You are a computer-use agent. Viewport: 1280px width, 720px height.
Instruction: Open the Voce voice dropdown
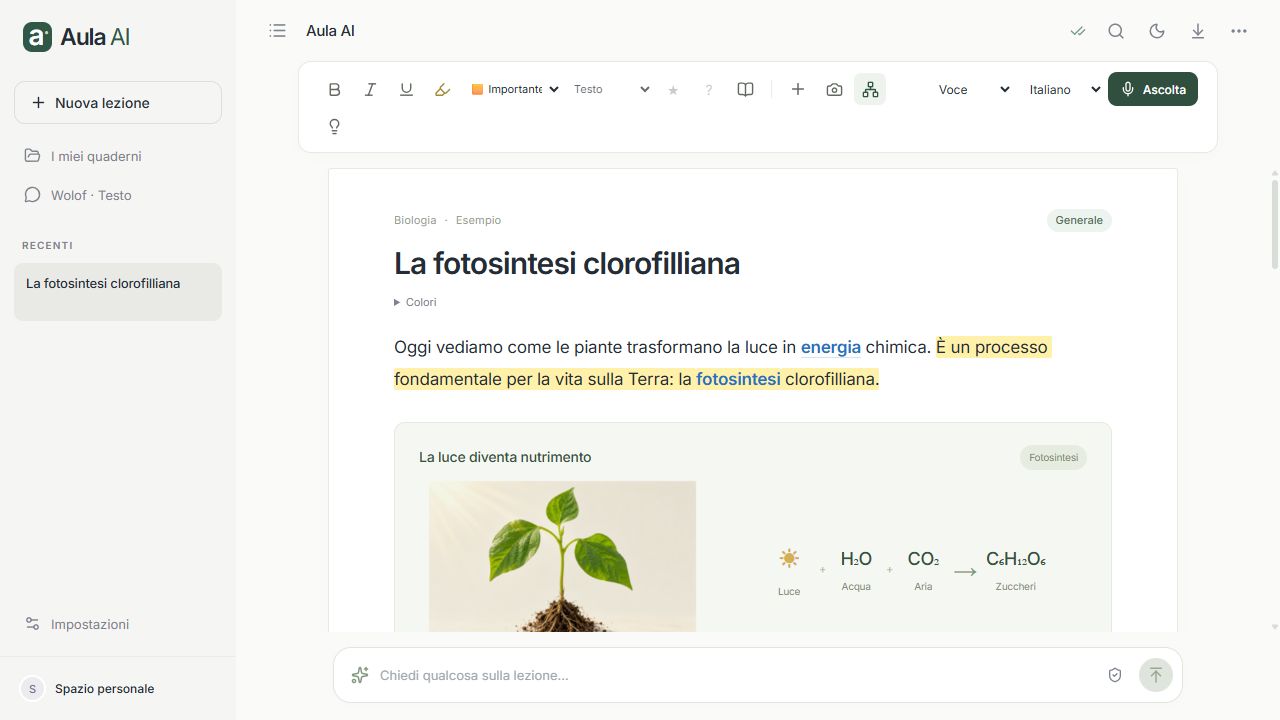tap(973, 90)
